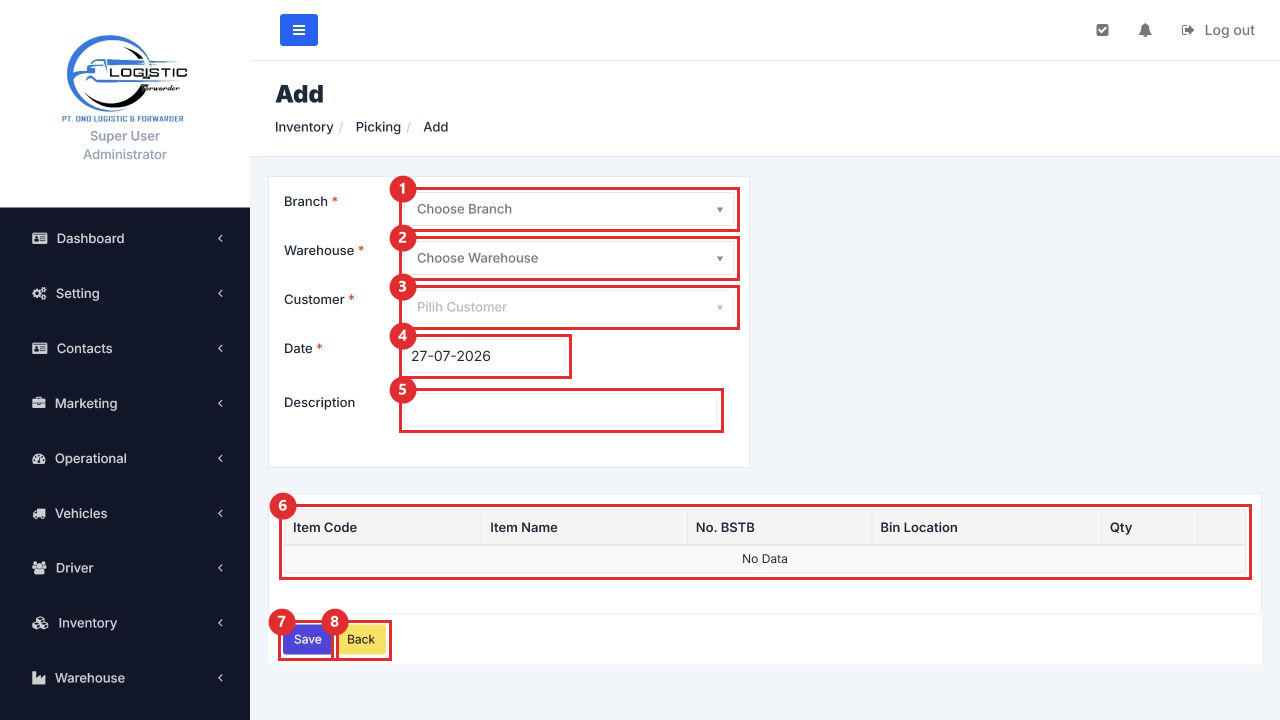Click the company logo image
The height and width of the screenshot is (720, 1280).
pyautogui.click(x=125, y=78)
